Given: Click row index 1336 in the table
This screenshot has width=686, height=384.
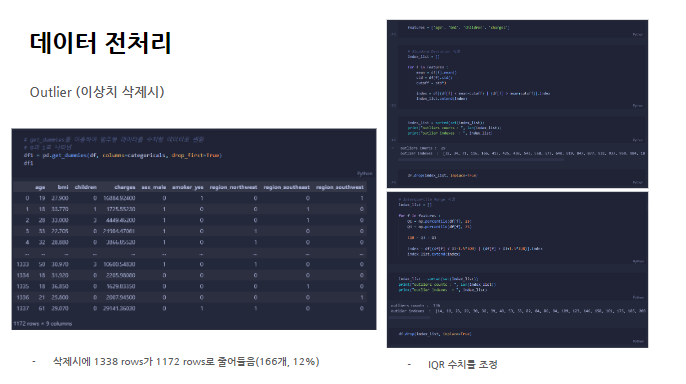Looking at the screenshot, I should click(x=23, y=297).
